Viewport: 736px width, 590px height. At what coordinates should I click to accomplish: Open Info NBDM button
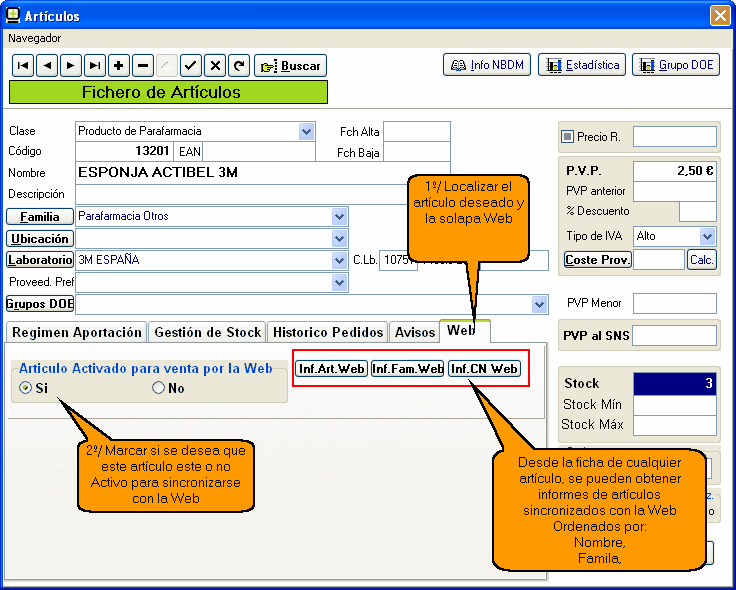click(486, 65)
